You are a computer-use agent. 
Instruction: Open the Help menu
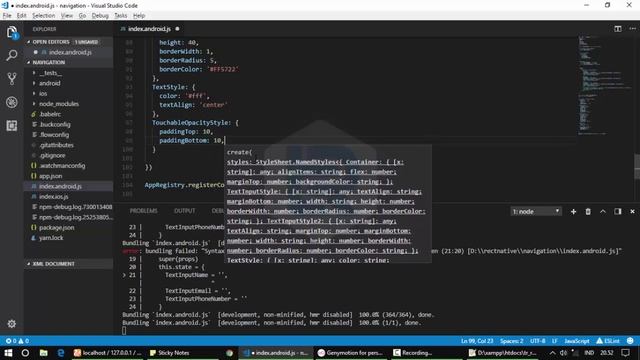click(x=139, y=16)
